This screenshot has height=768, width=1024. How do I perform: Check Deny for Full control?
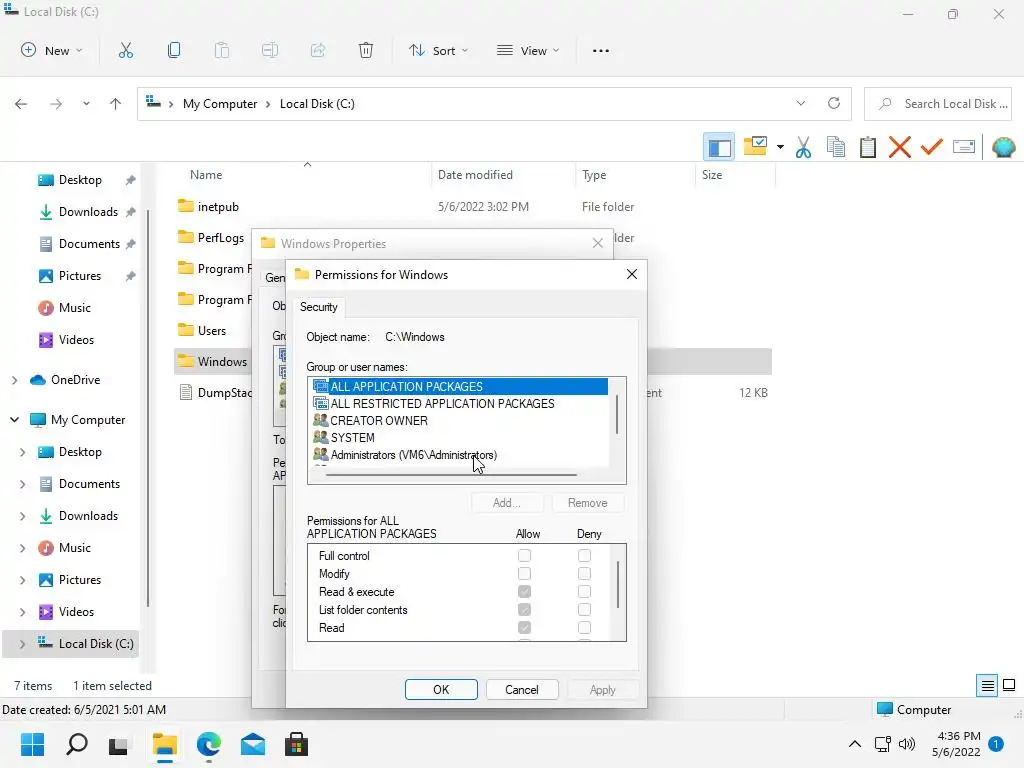pos(584,556)
